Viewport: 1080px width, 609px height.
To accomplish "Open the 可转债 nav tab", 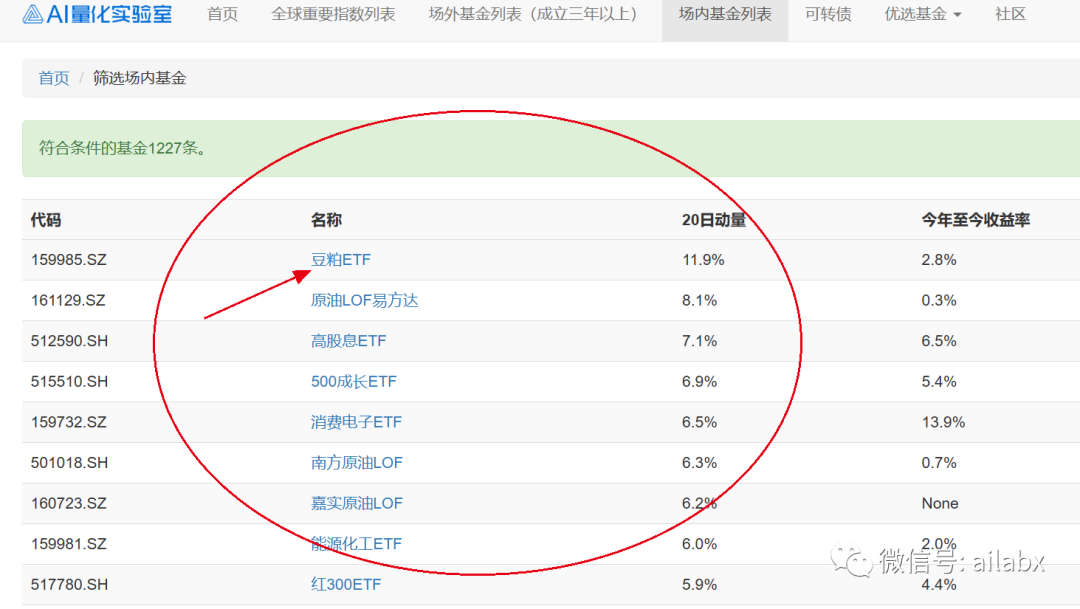I will [828, 14].
